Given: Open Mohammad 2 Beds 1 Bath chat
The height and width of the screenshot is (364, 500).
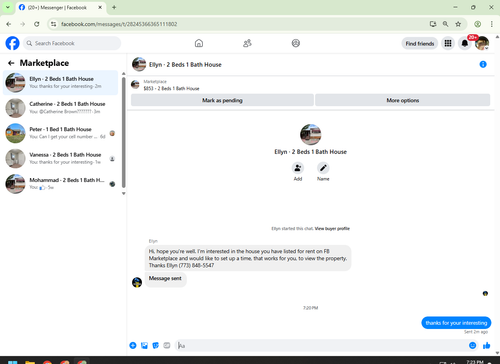Looking at the screenshot, I should pyautogui.click(x=60, y=184).
